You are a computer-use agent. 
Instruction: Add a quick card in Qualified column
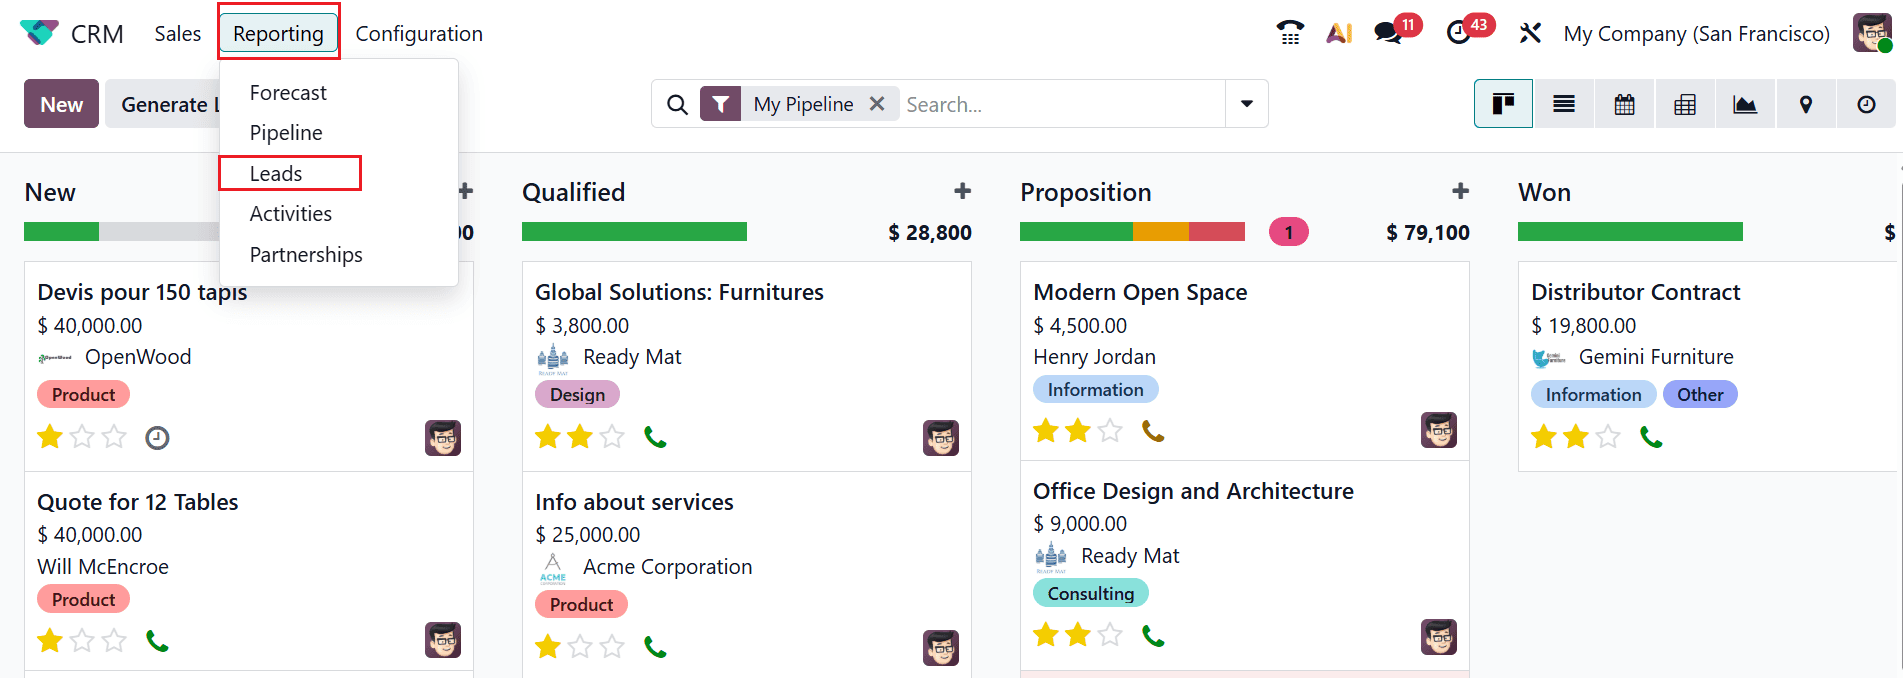[x=962, y=191]
